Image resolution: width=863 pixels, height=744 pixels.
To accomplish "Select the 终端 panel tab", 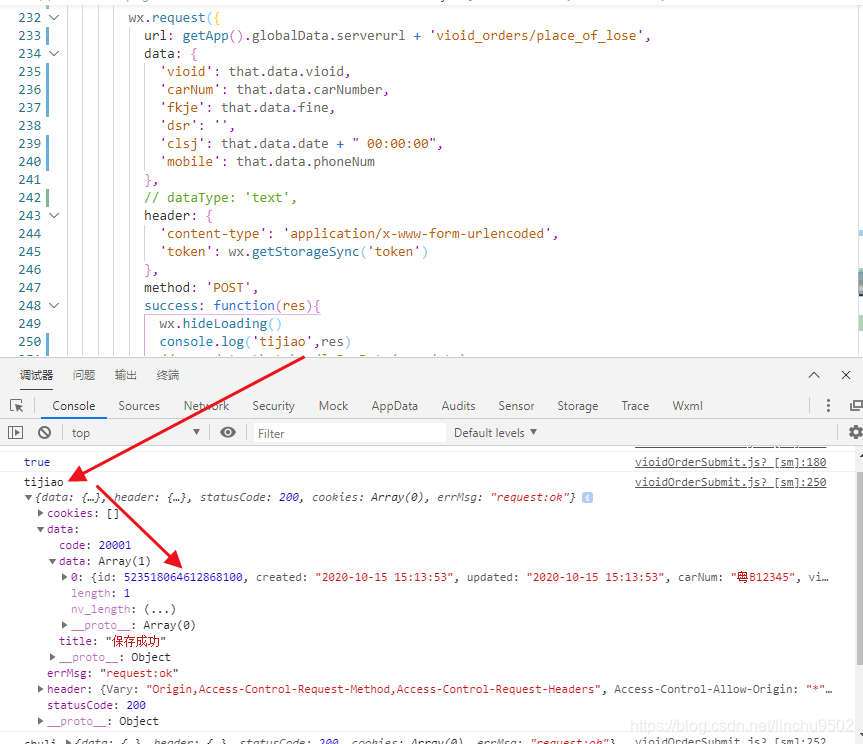I will click(168, 375).
